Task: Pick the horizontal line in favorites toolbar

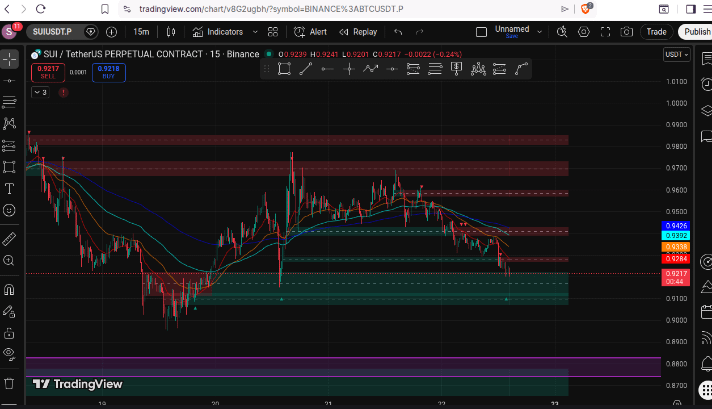Action: click(392, 69)
